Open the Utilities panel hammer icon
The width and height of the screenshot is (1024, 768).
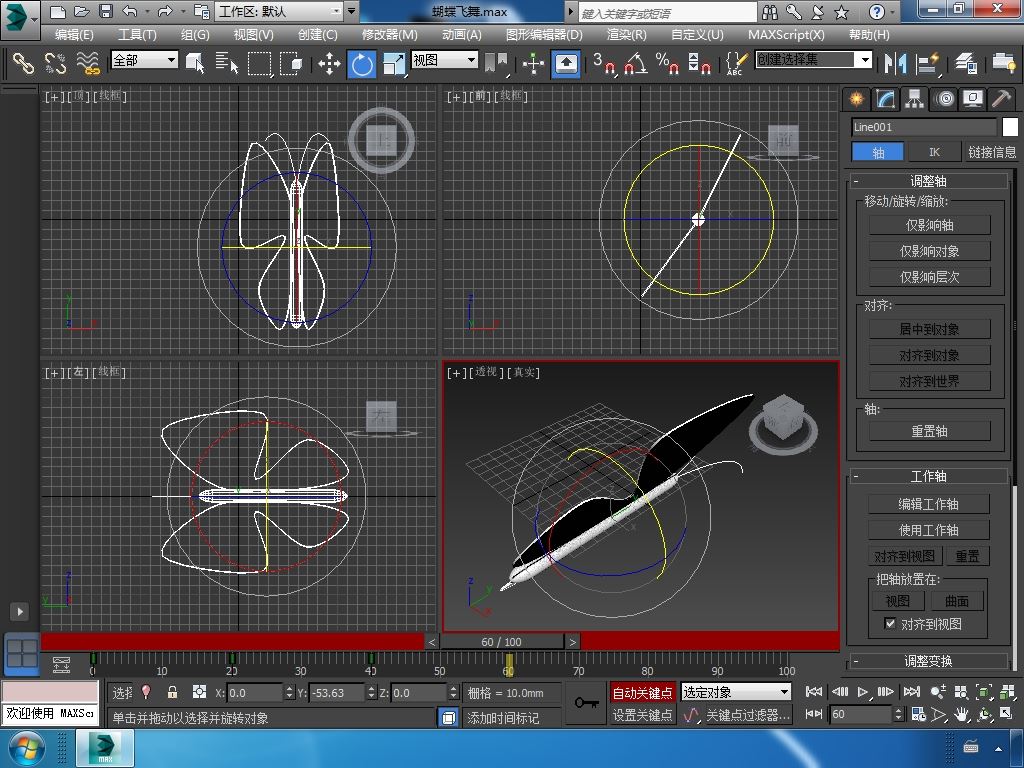(1000, 98)
